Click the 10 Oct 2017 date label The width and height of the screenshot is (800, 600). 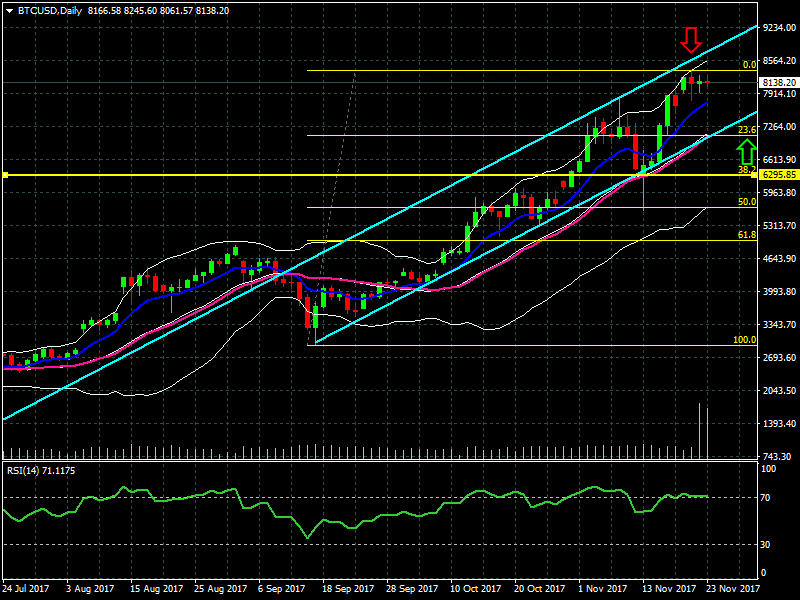click(x=476, y=588)
